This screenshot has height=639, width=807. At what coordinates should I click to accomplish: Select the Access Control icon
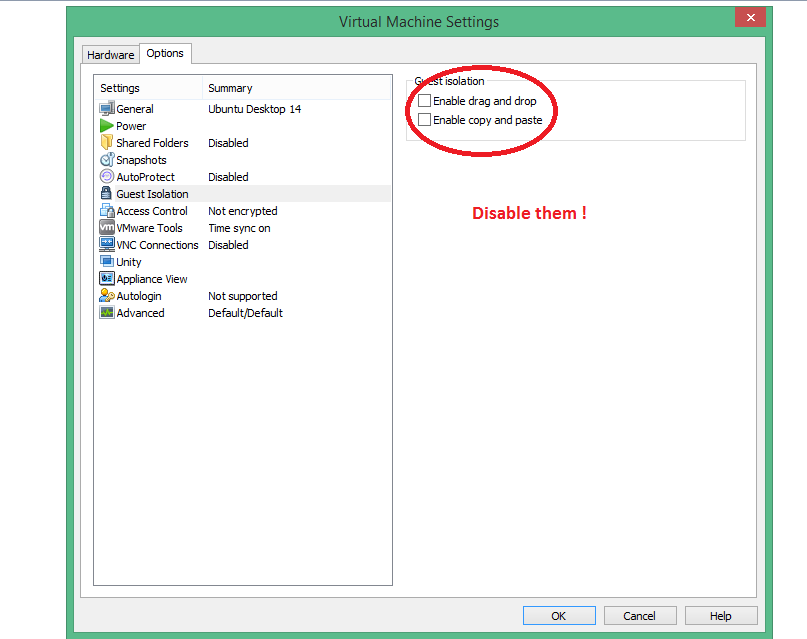(107, 210)
